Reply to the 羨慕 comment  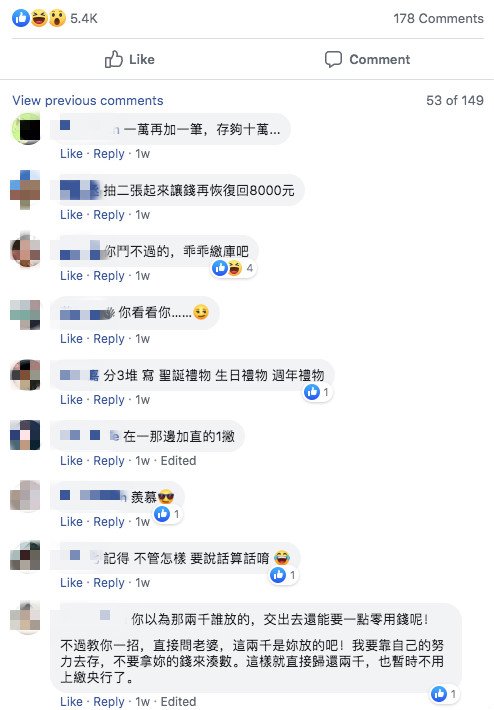(x=109, y=522)
